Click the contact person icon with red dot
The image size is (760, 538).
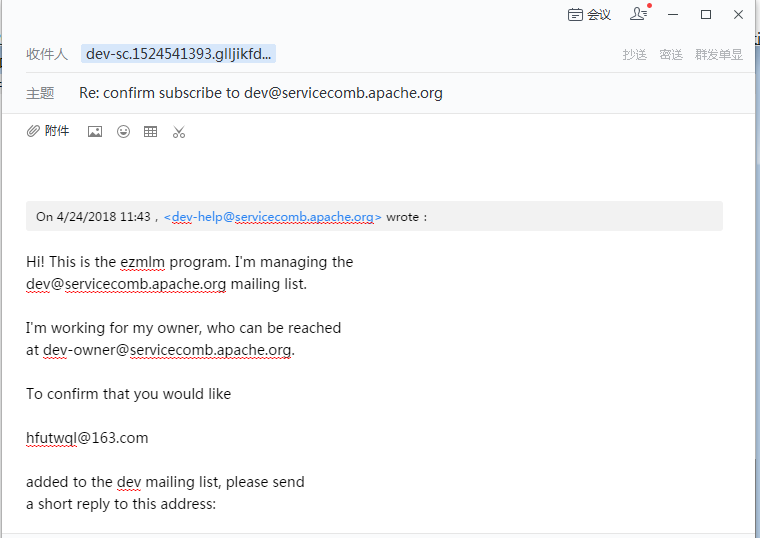(x=639, y=14)
